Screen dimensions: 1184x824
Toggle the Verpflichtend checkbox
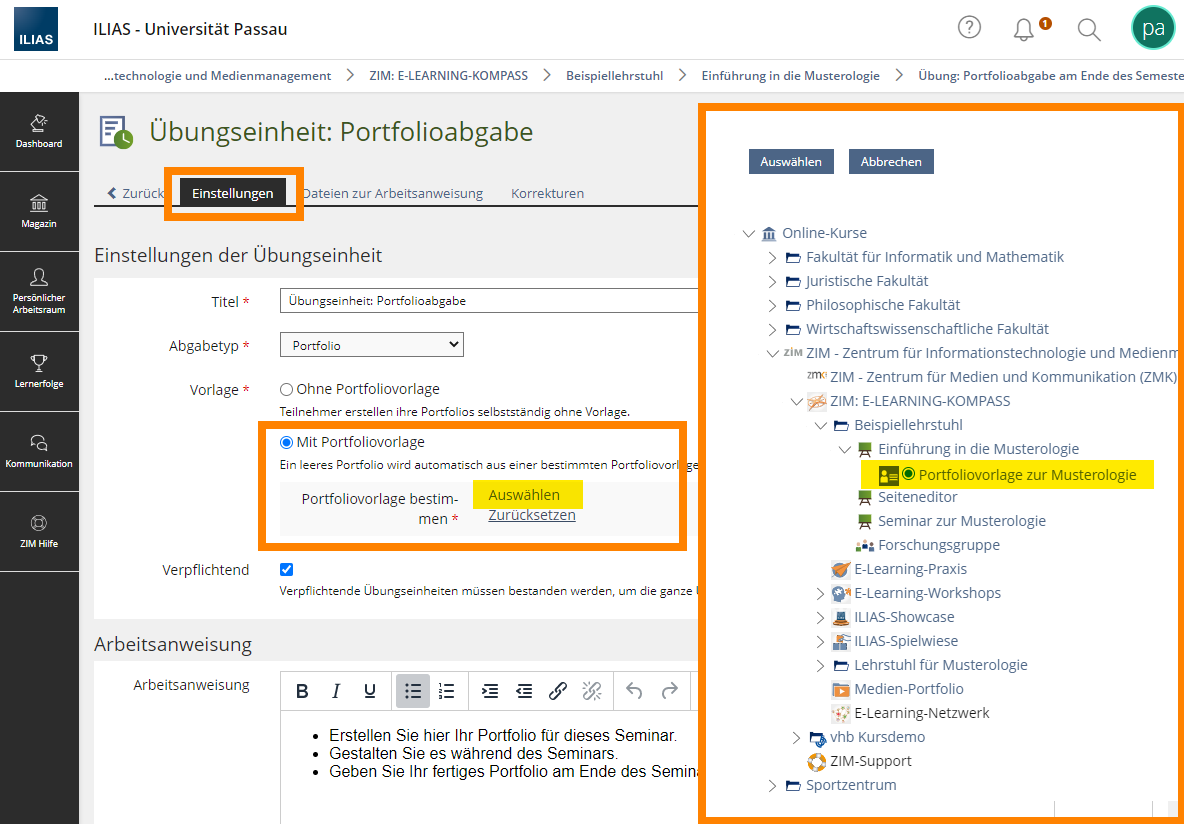(x=286, y=569)
